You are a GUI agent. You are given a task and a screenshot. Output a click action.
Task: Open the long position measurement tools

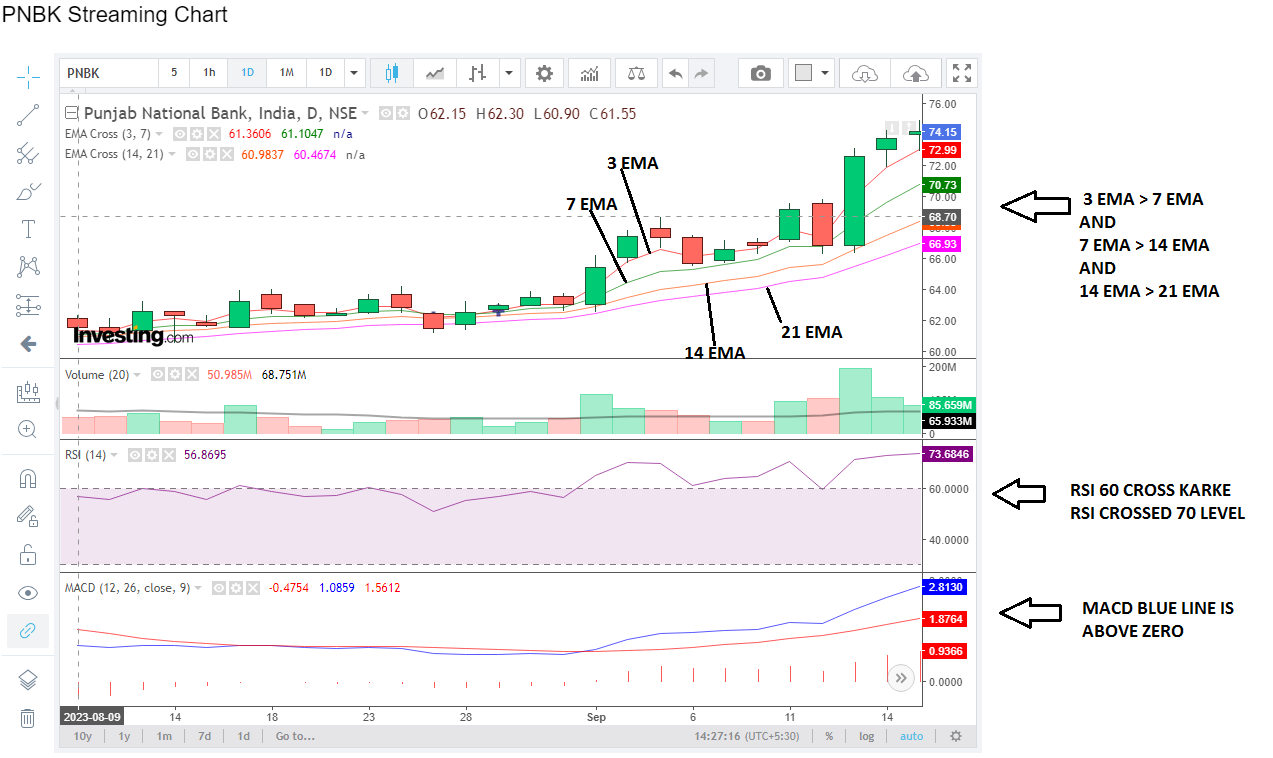point(28,304)
